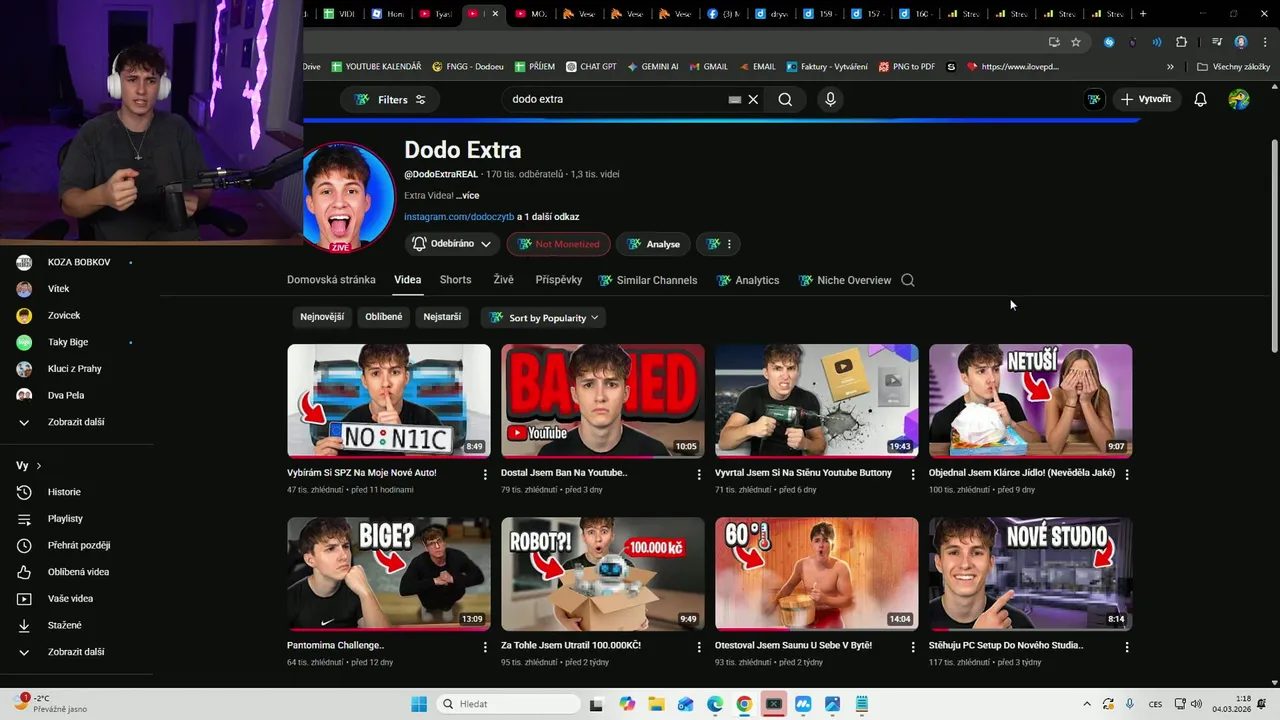Open the notifications bell
The width and height of the screenshot is (1280, 720).
pos(1200,99)
